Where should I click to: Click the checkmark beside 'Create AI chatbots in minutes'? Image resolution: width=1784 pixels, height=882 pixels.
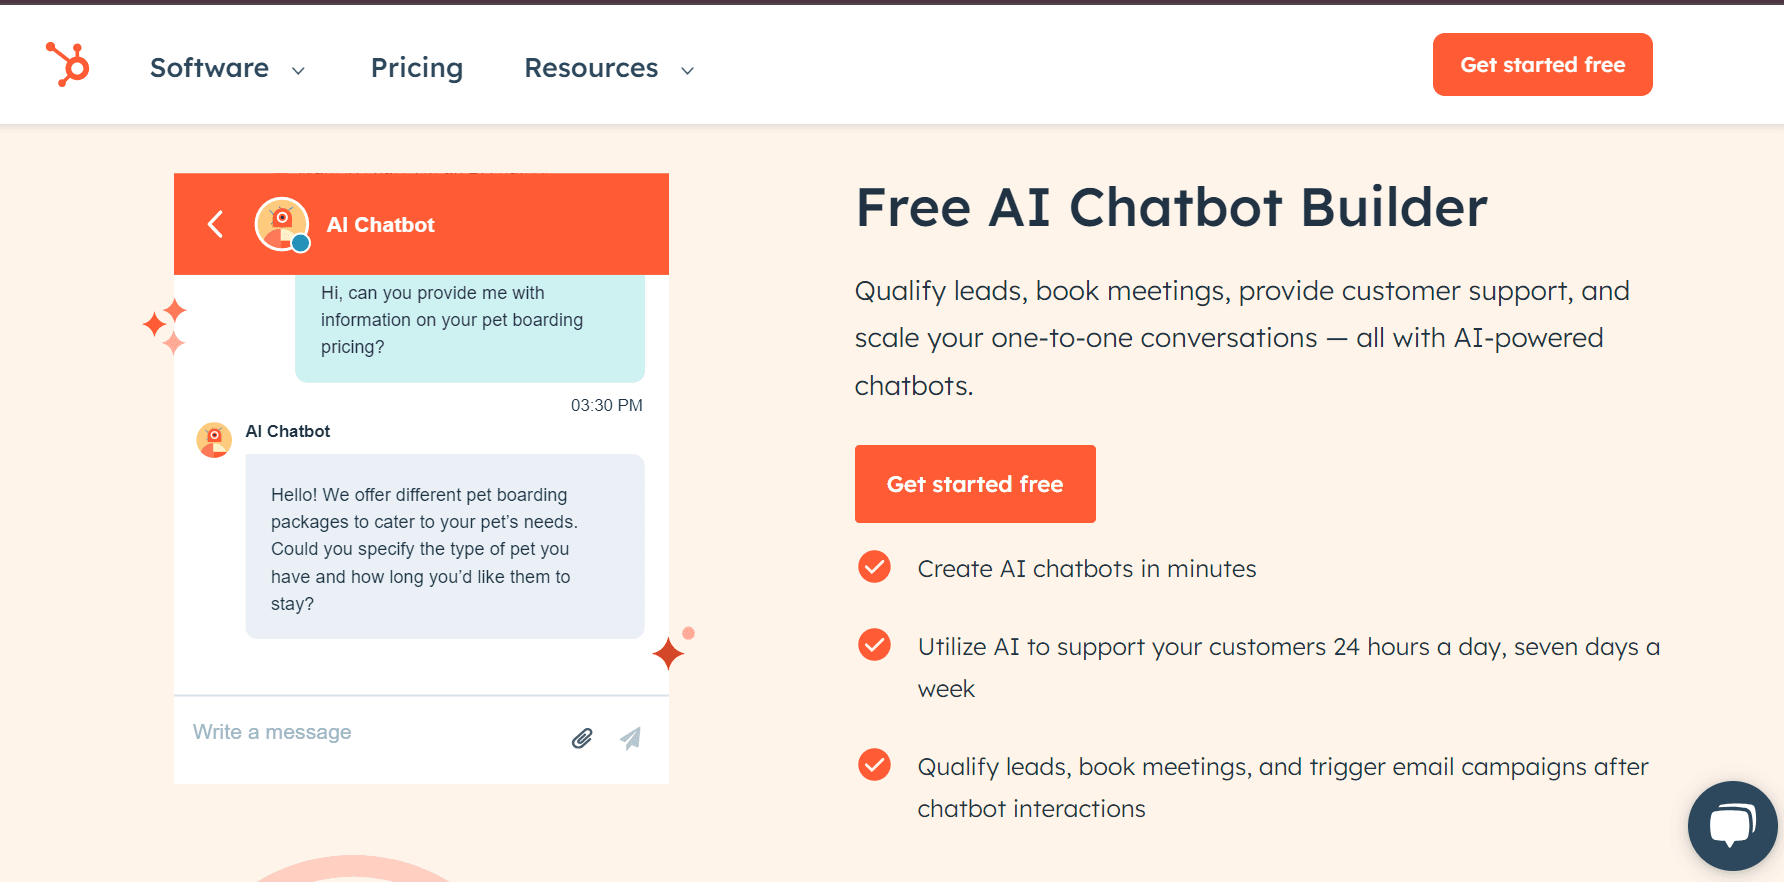874,566
